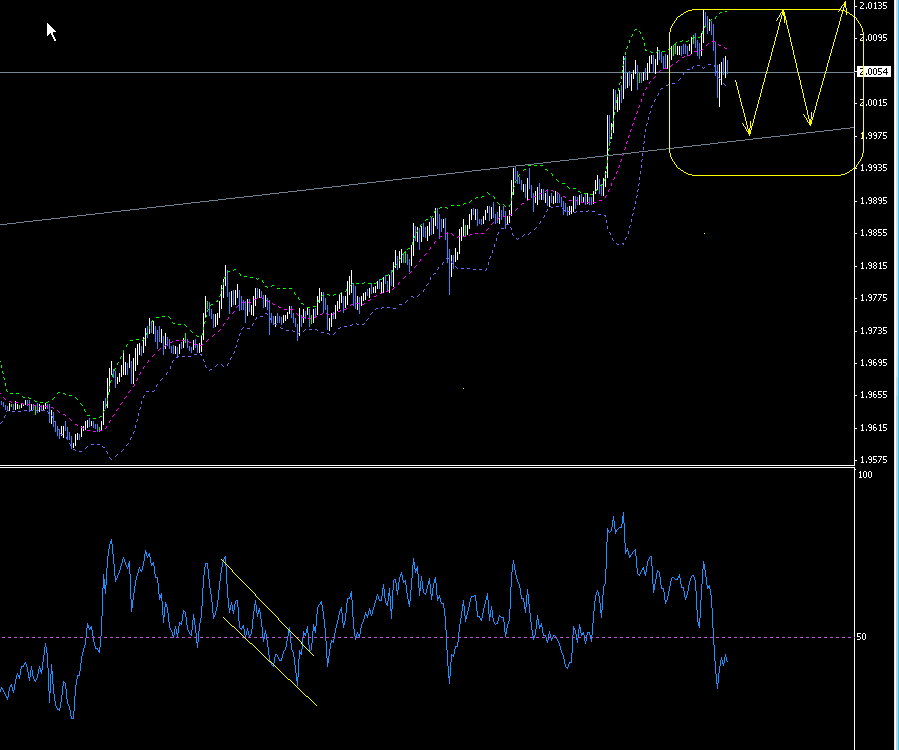
Task: Click the 1.9975 price axis label
Action: (873, 136)
